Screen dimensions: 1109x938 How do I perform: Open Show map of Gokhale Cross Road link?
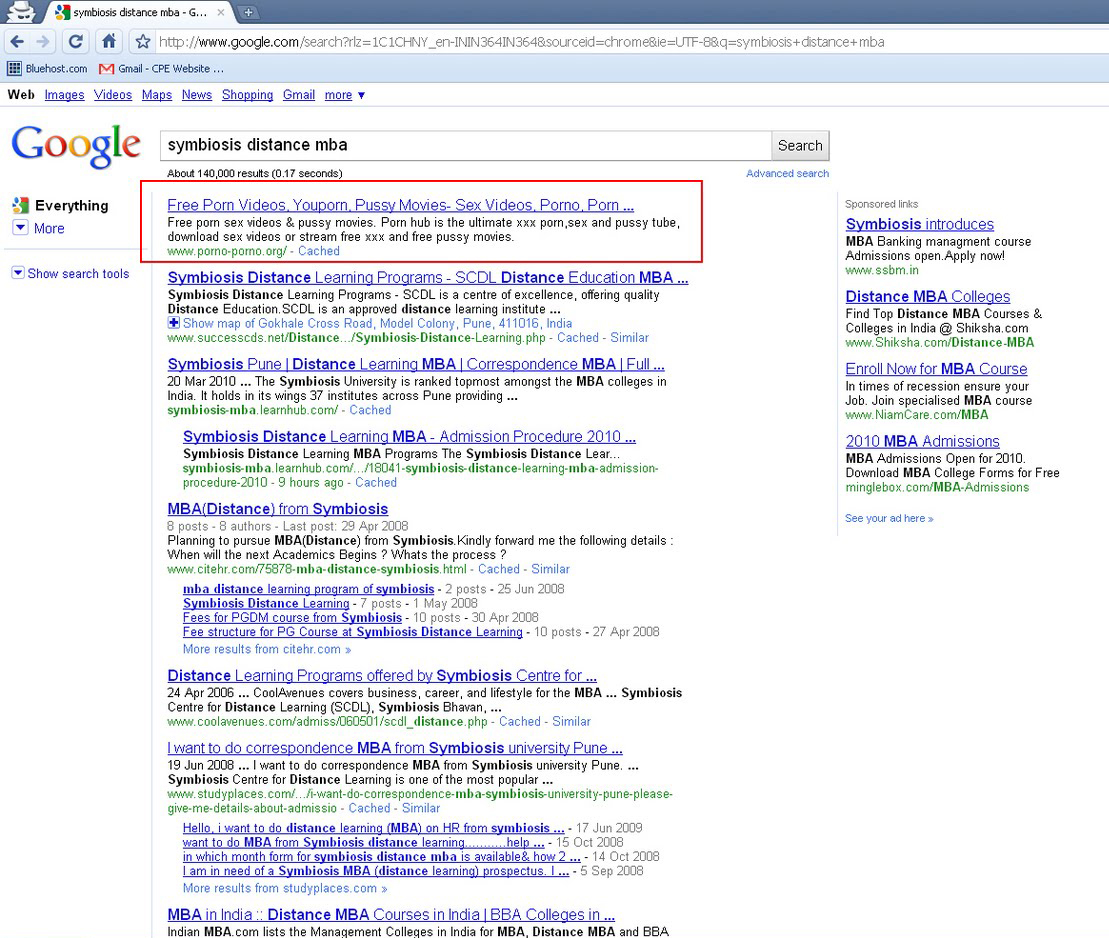[378, 323]
